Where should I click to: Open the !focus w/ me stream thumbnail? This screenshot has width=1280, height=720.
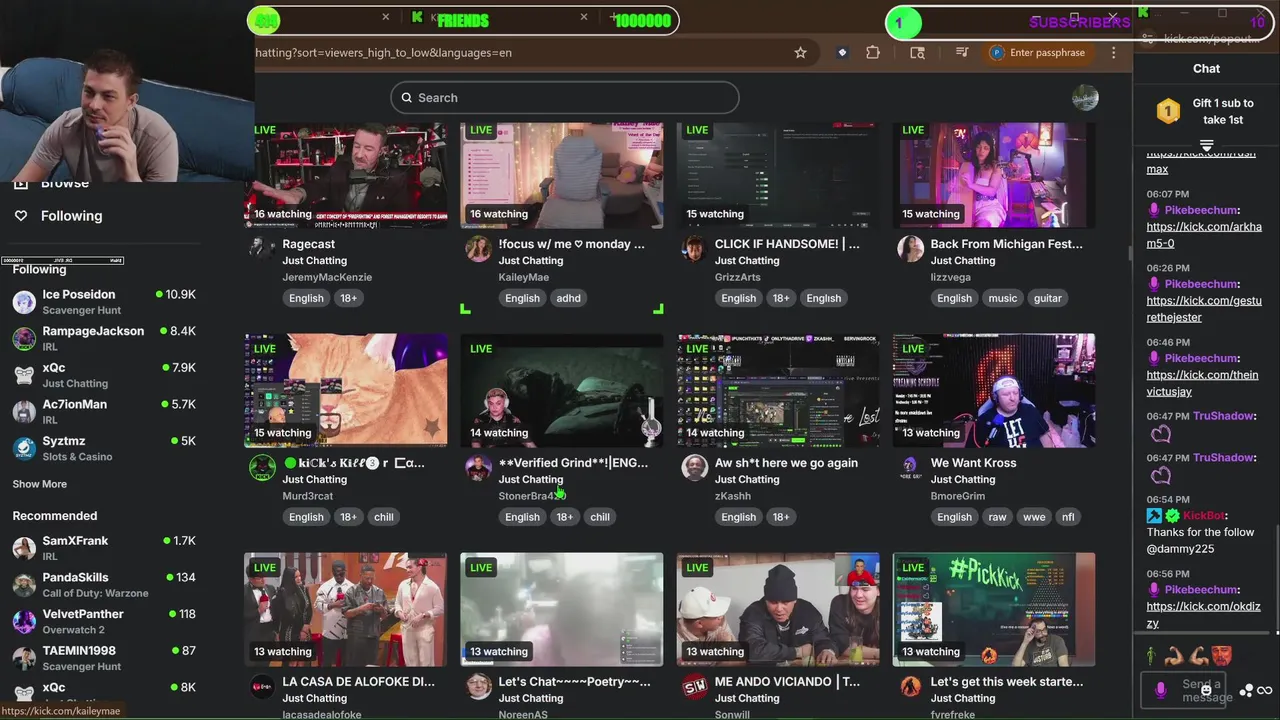pyautogui.click(x=562, y=175)
